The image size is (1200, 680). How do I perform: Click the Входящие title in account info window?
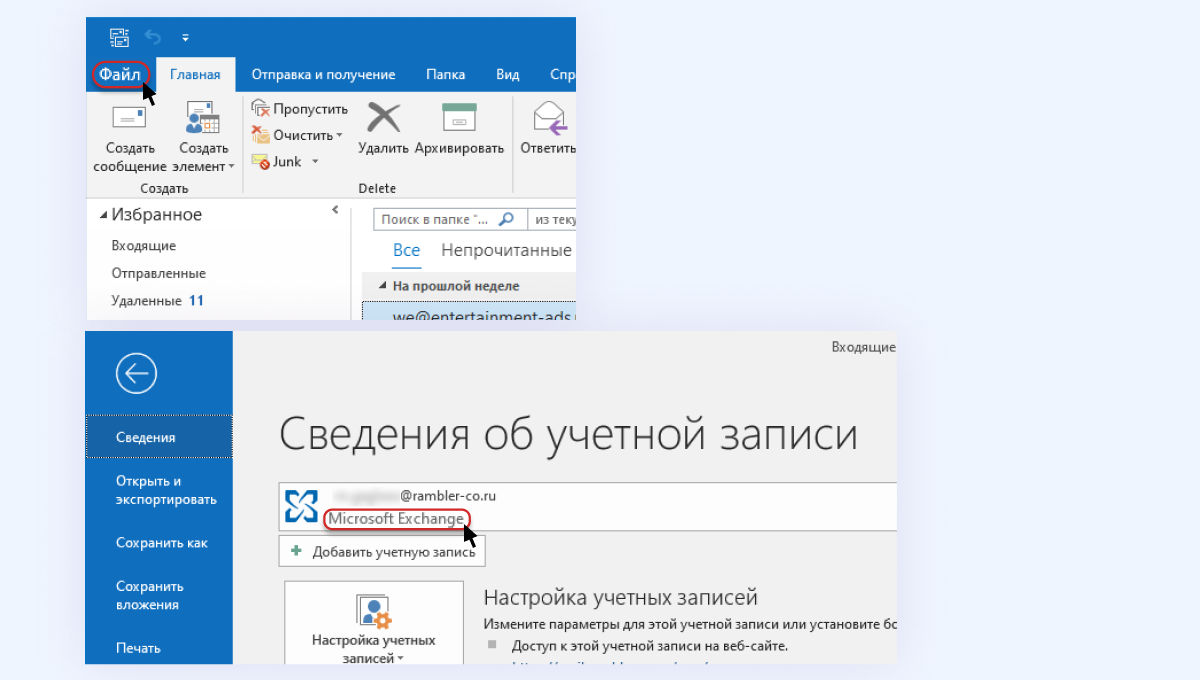[x=864, y=347]
